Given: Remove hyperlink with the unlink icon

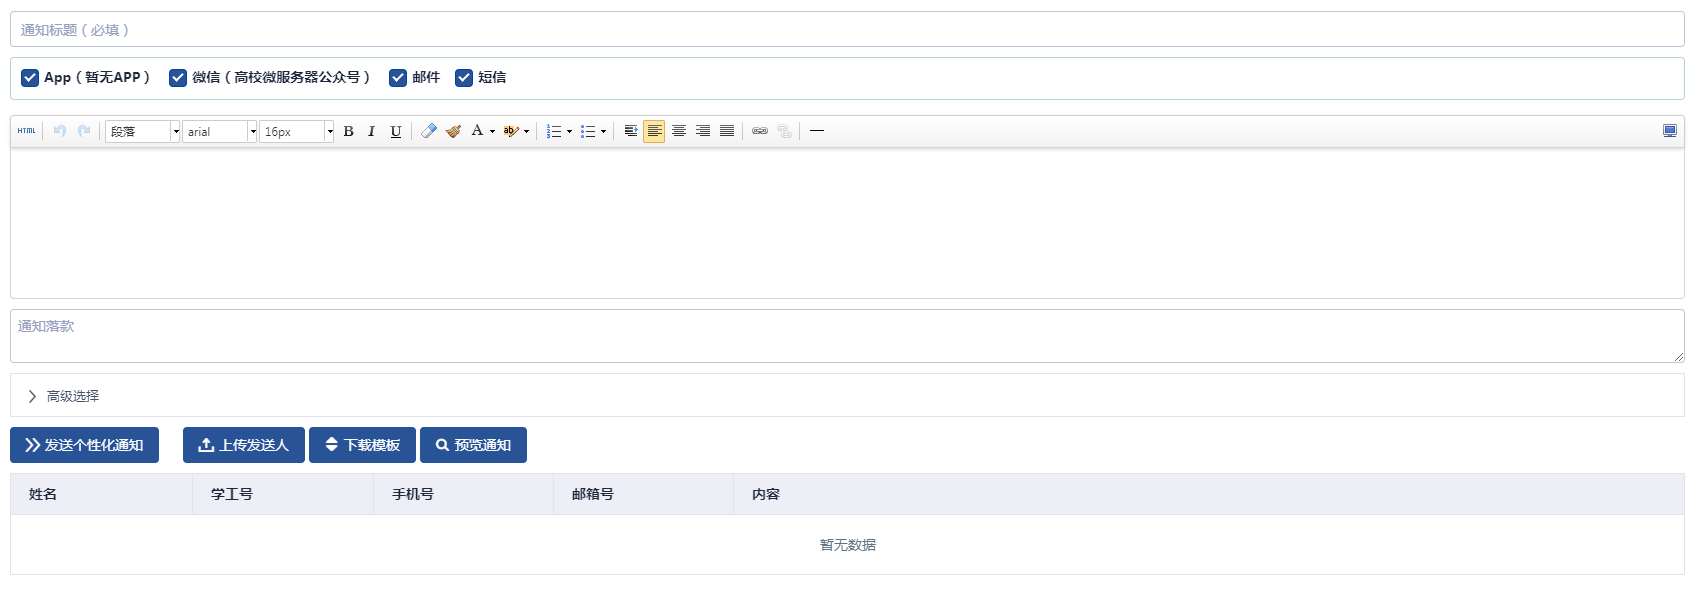Looking at the screenshot, I should (x=784, y=131).
